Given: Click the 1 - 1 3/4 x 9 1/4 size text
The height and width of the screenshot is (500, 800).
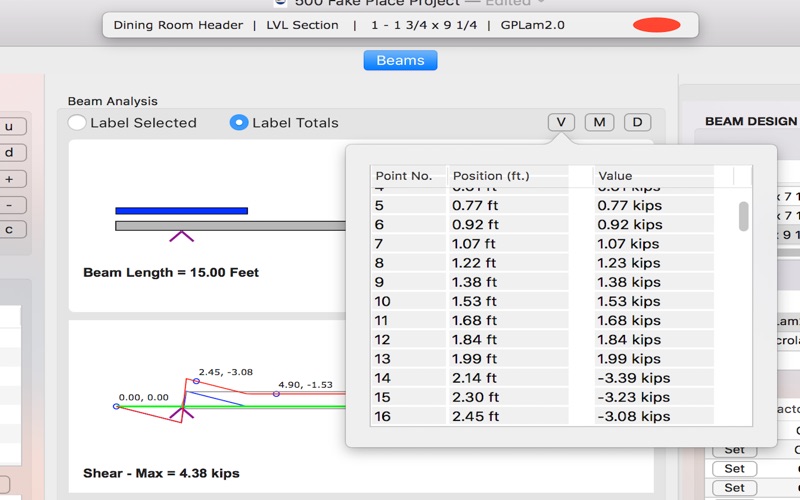Looking at the screenshot, I should click(x=423, y=25).
